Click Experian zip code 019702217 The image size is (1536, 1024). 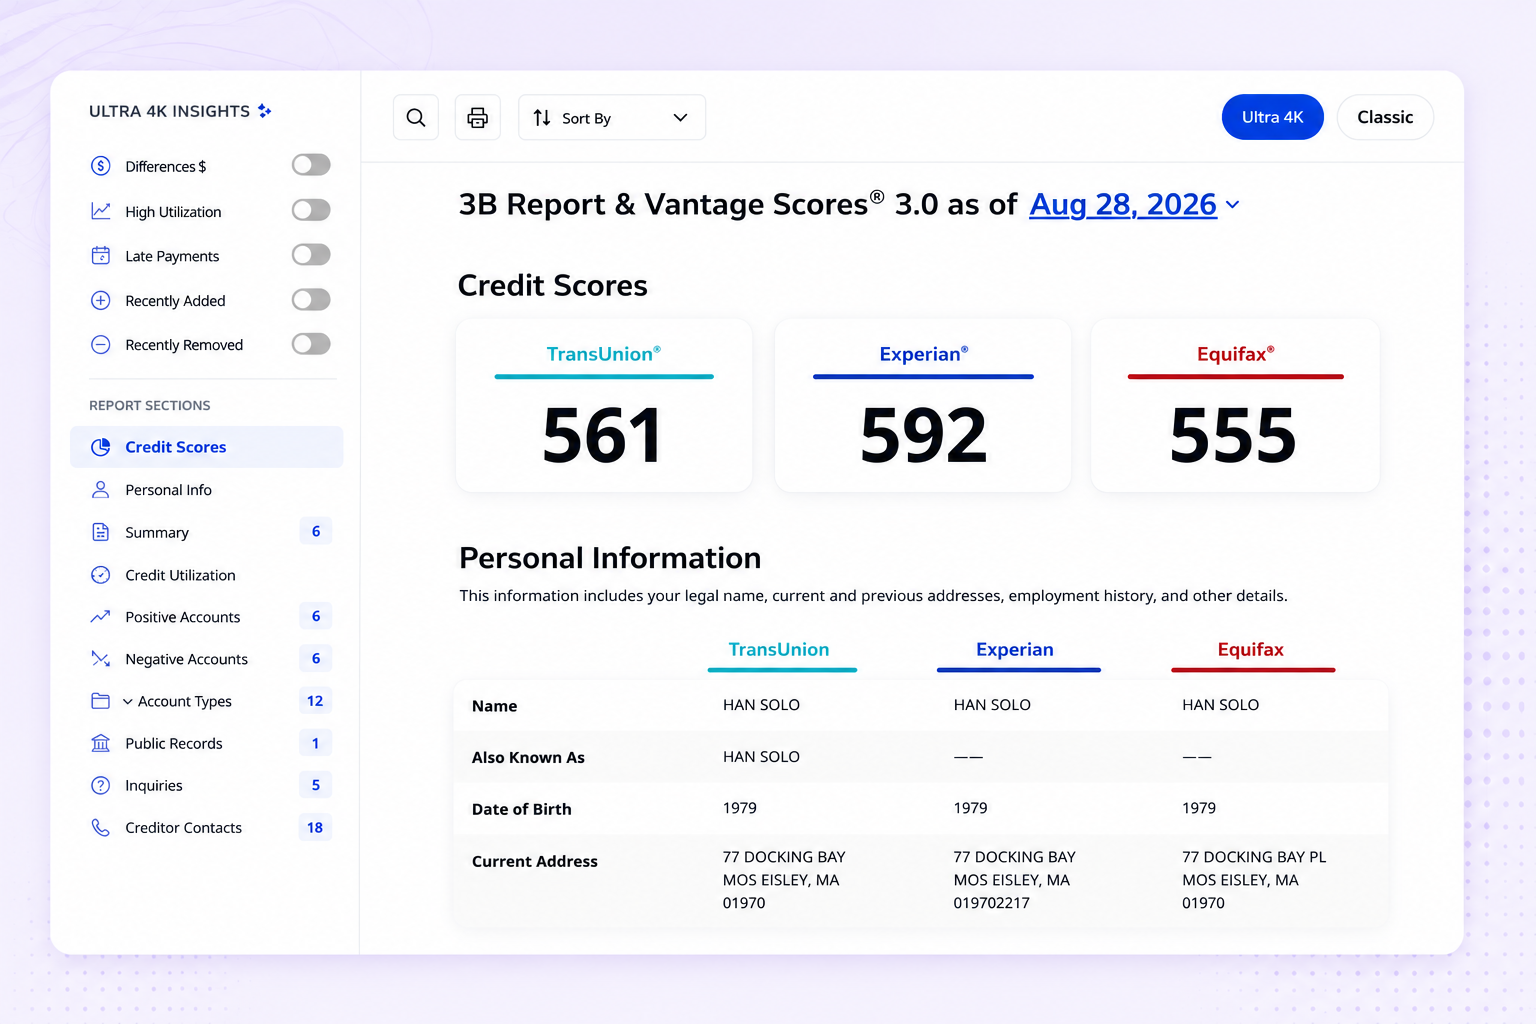992,903
